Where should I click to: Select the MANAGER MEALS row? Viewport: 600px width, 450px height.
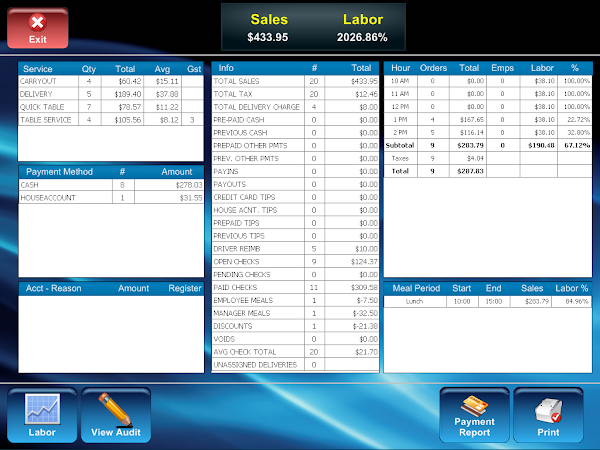(x=295, y=313)
